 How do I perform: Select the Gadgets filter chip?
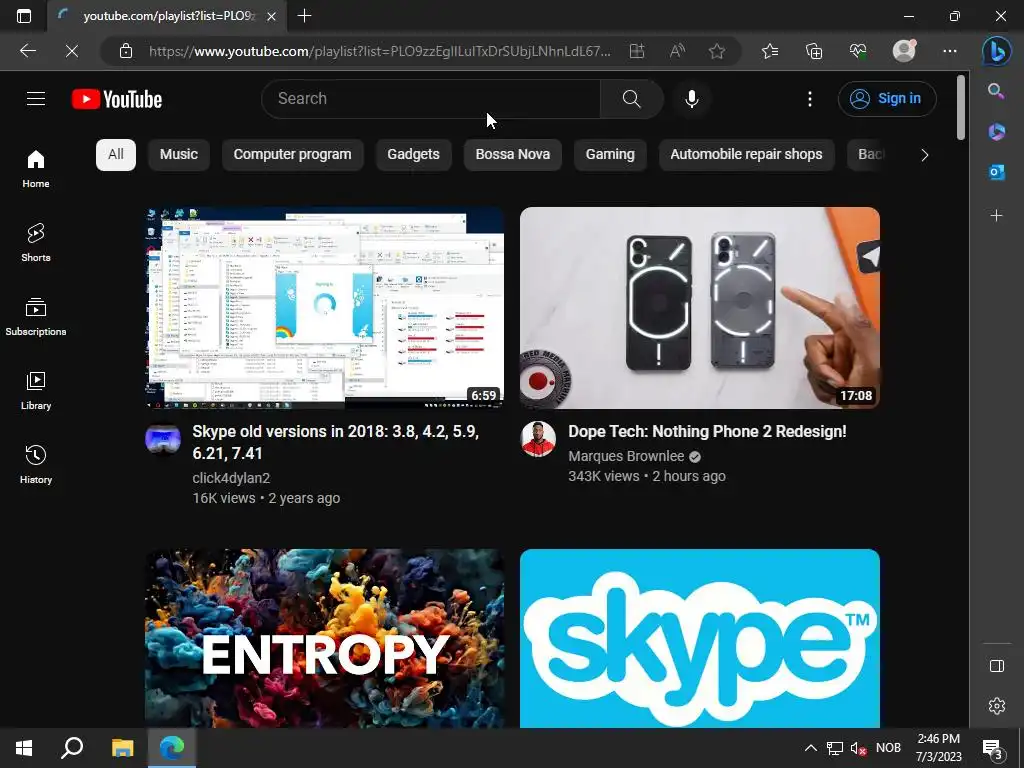(413, 155)
